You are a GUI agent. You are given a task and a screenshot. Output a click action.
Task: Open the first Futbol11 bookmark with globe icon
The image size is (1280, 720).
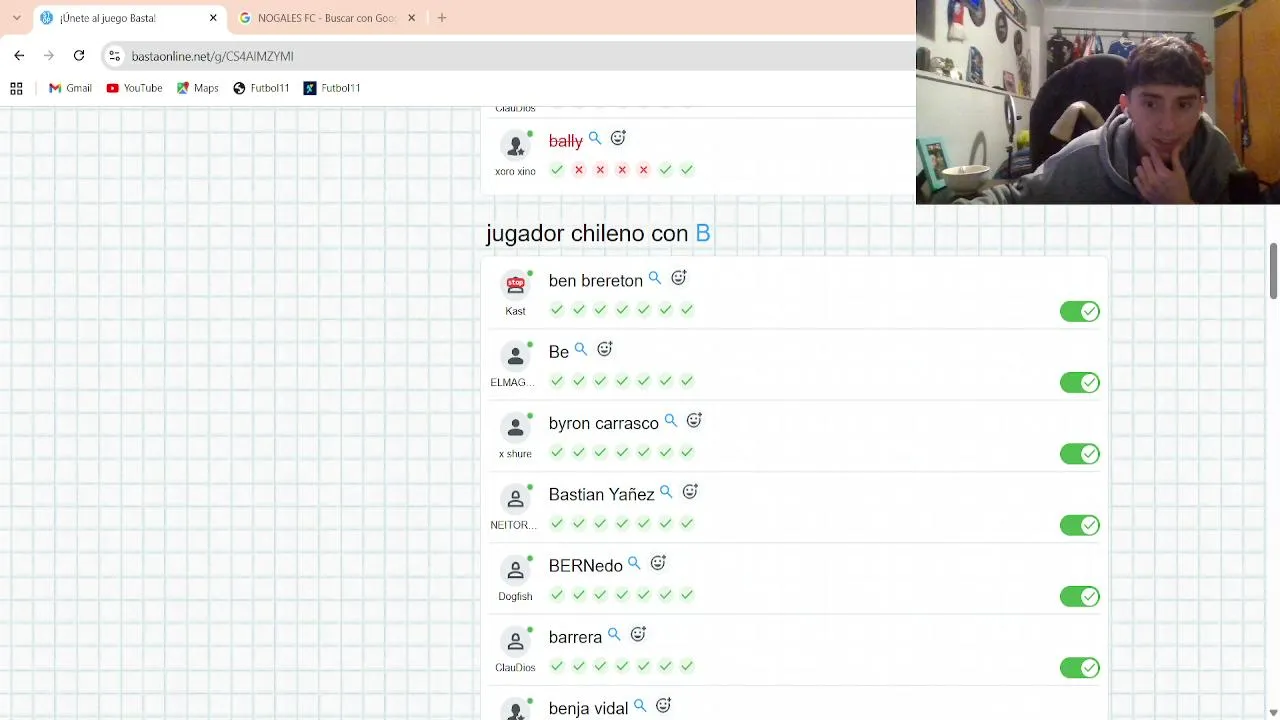point(261,88)
